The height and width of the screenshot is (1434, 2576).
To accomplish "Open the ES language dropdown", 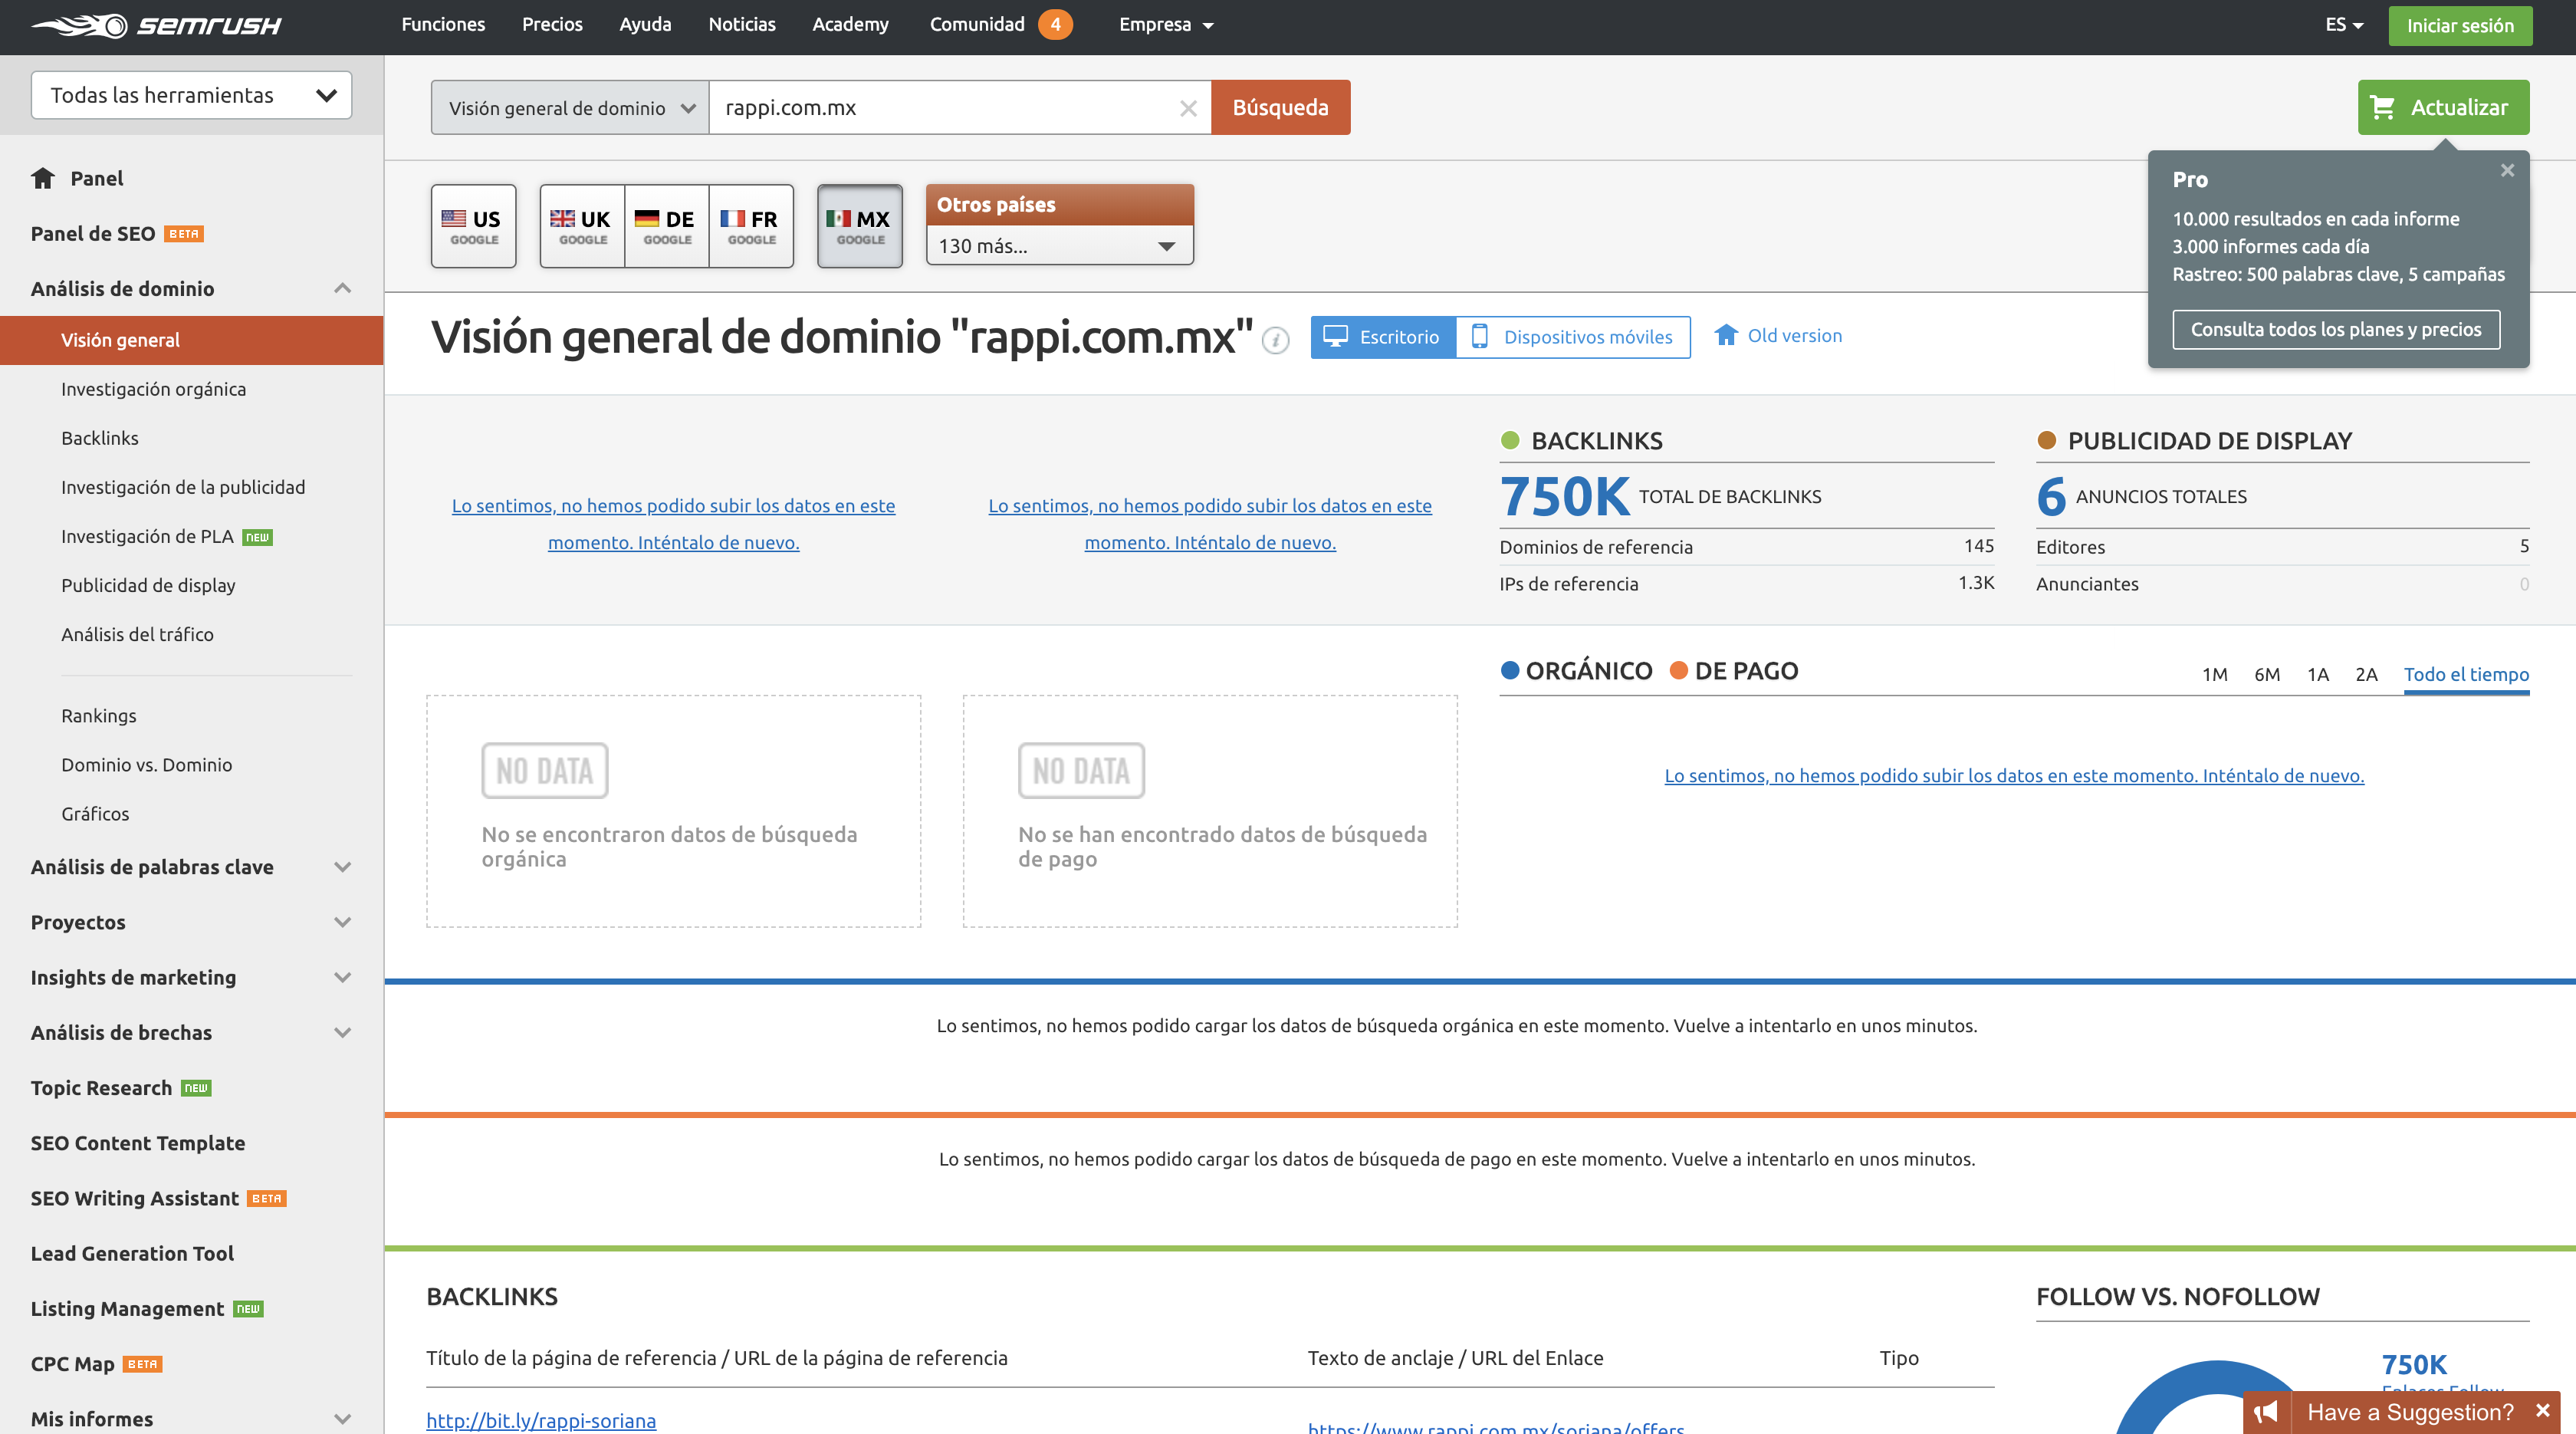I will [x=2344, y=24].
